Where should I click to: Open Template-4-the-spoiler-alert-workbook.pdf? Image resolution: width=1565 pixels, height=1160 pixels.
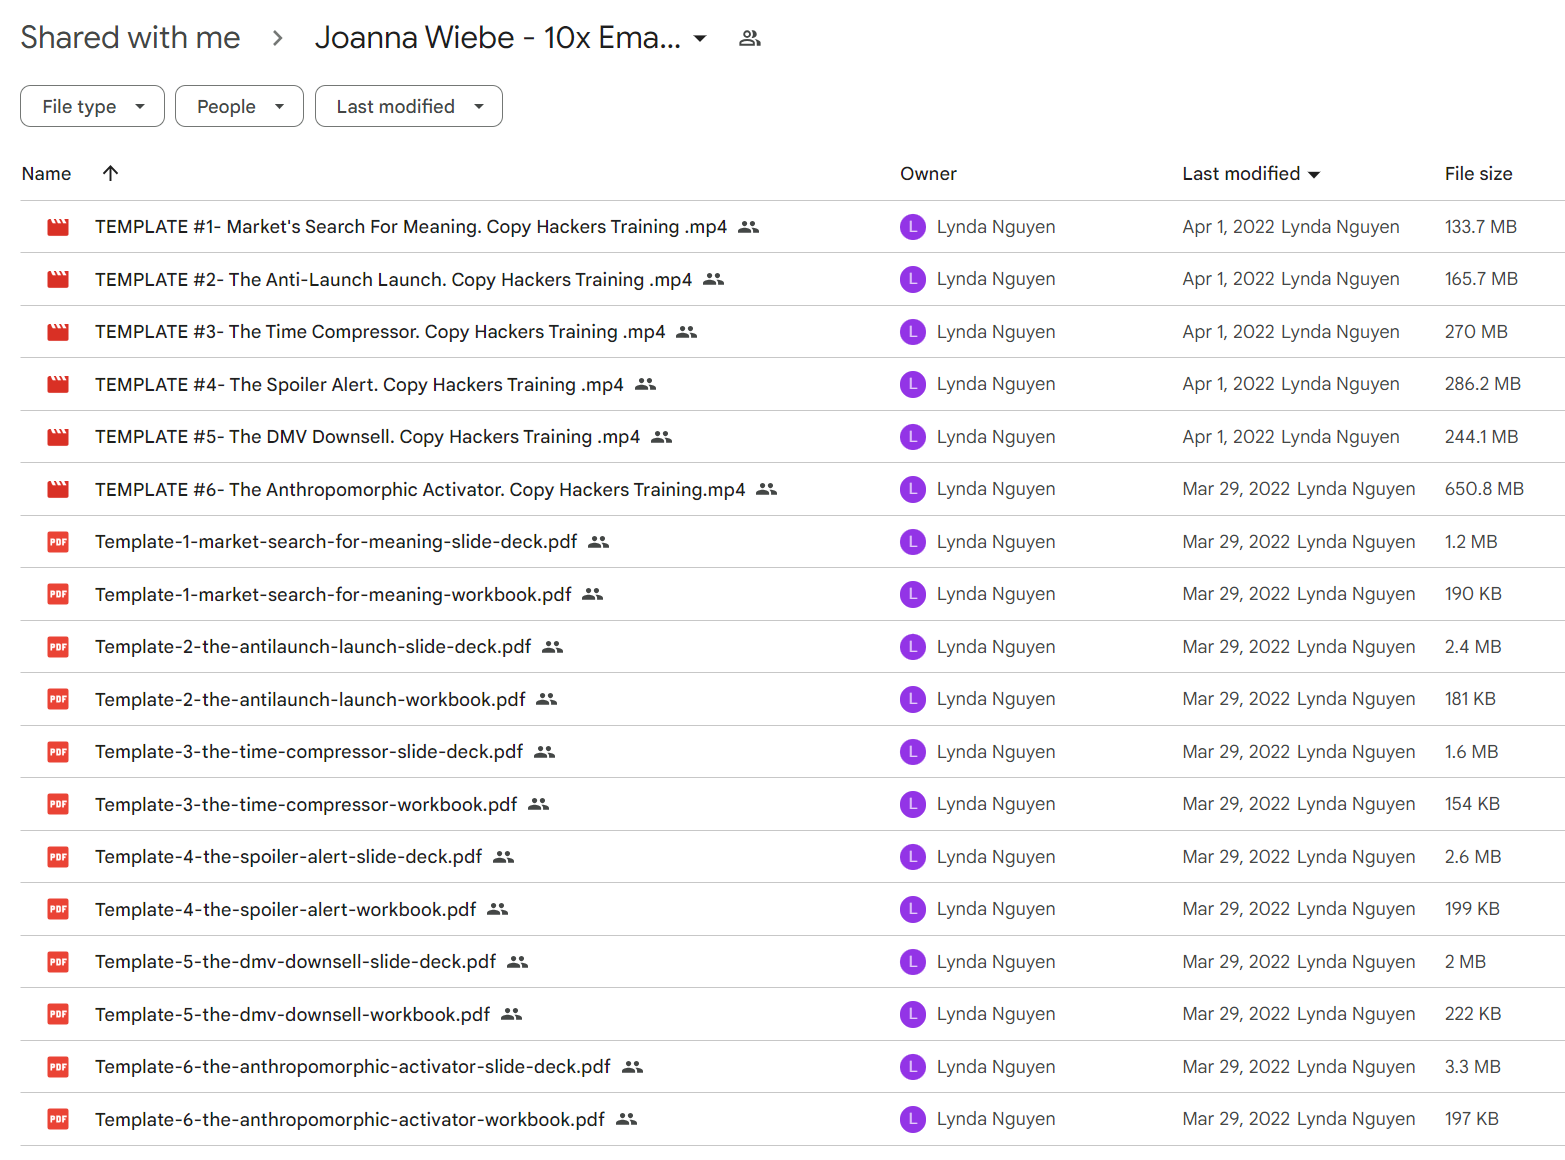tap(285, 909)
